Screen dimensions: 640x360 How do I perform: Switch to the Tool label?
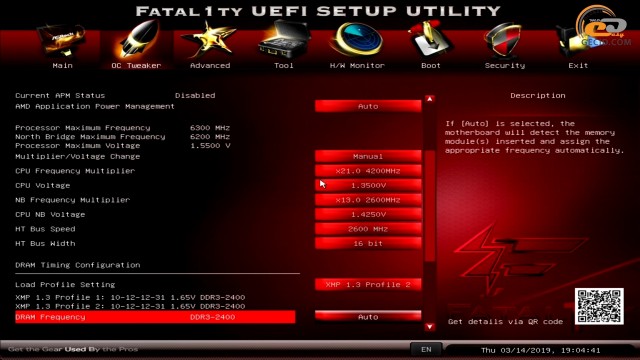[x=284, y=65]
